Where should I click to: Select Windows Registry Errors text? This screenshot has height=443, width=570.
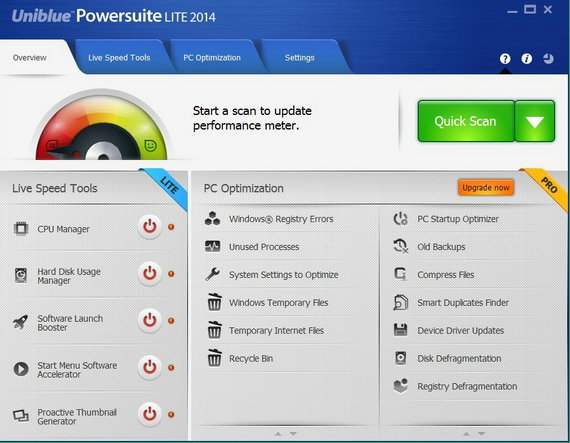(281, 219)
